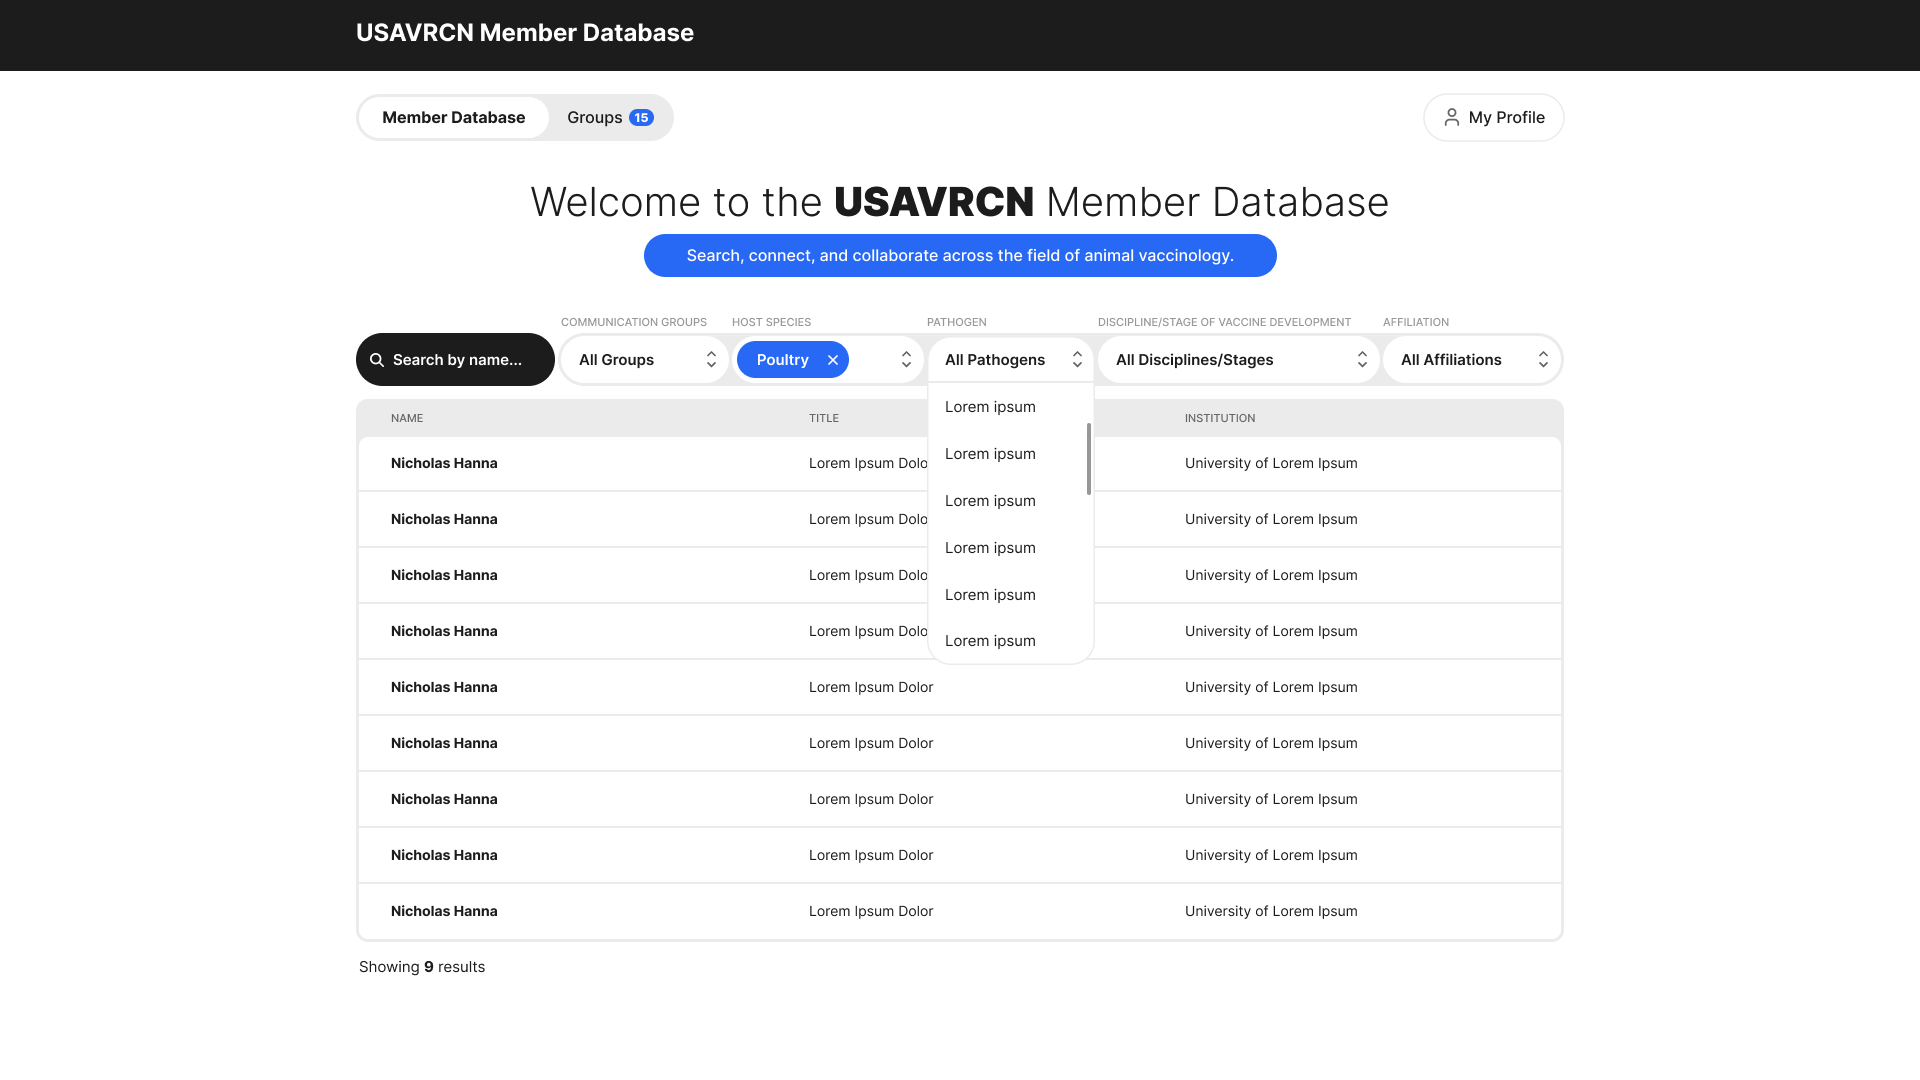Choose the last visible Lorem ipsum option

(x=990, y=641)
